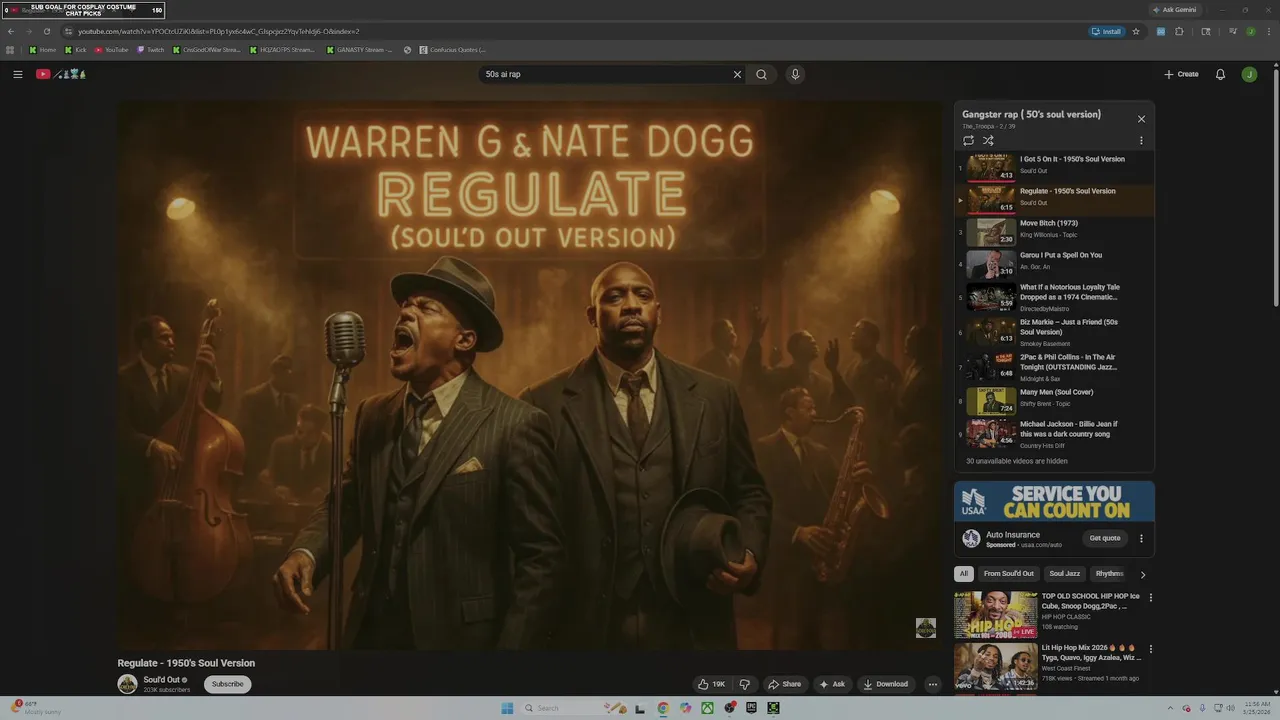Like the Regulate video

(712, 684)
